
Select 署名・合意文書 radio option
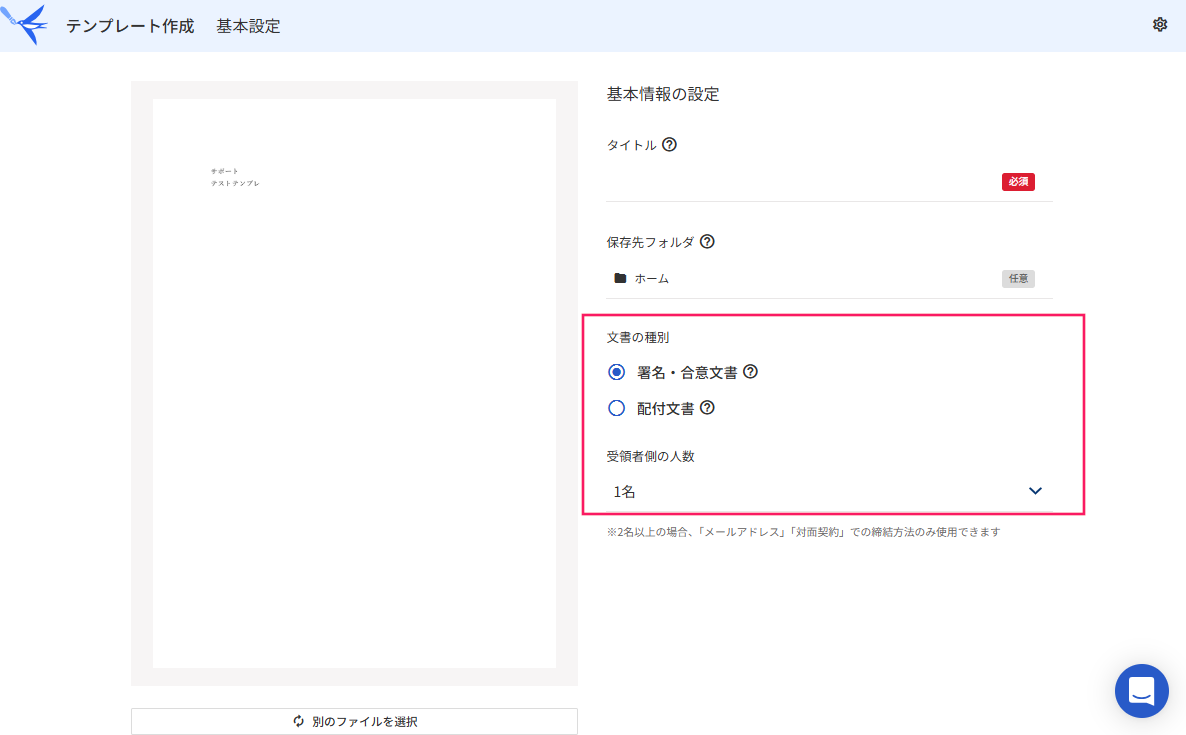[x=616, y=372]
